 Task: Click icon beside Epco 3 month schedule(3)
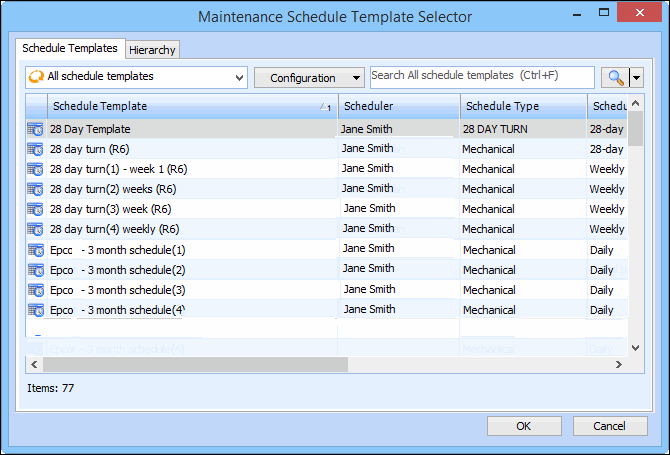36,289
